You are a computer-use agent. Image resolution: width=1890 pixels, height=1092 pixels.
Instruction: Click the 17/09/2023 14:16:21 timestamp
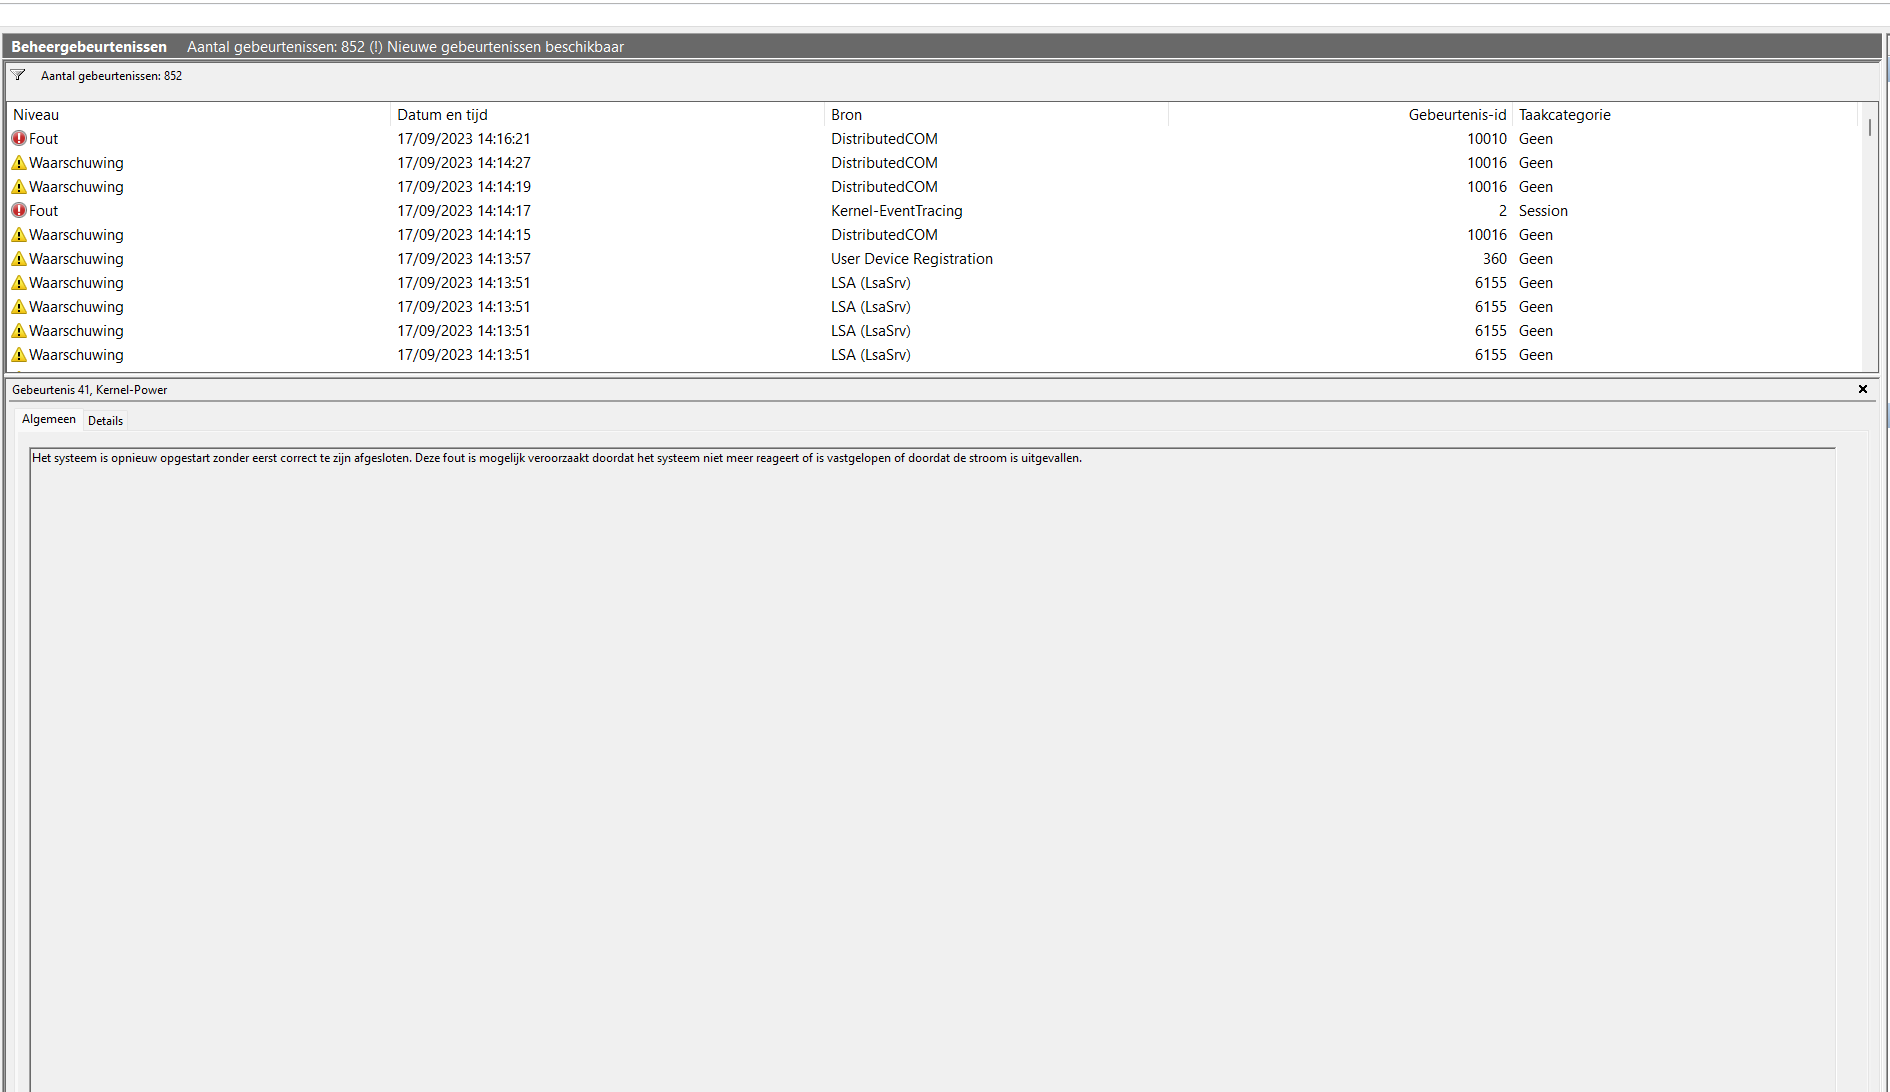[464, 139]
